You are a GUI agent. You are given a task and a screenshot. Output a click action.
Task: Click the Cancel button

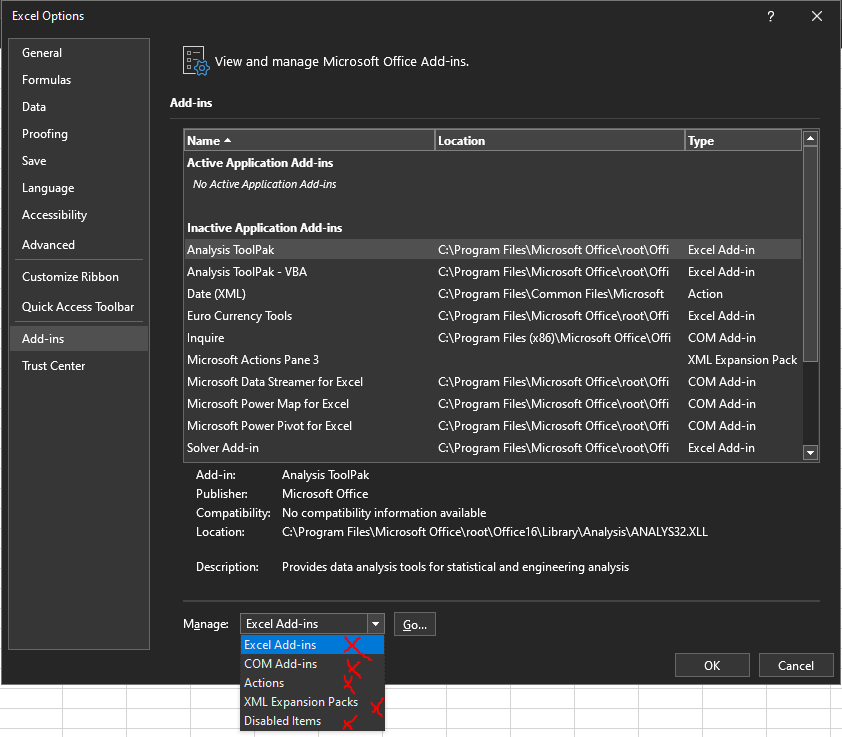pyautogui.click(x=796, y=666)
